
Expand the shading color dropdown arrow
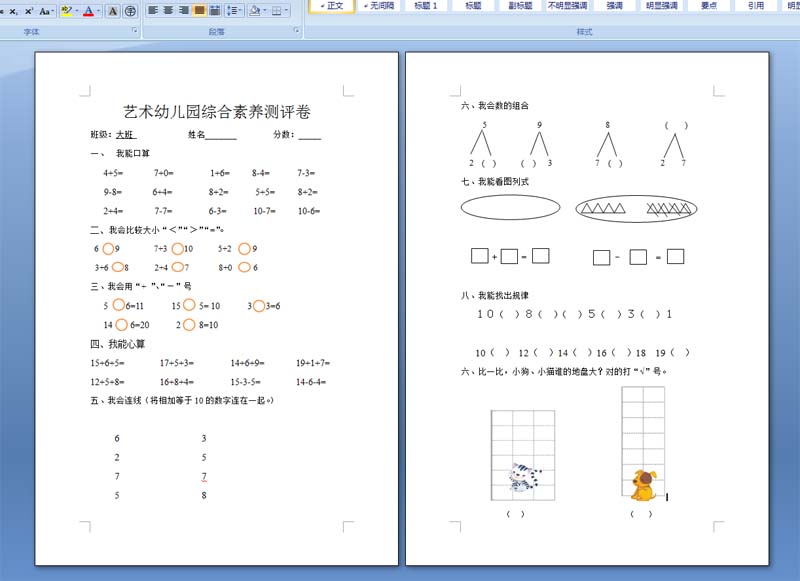coord(264,10)
